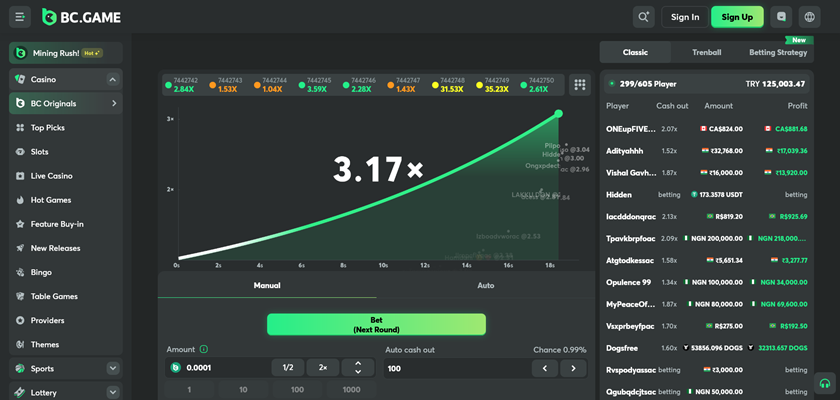Halve the bet amount with 1/2

287,368
